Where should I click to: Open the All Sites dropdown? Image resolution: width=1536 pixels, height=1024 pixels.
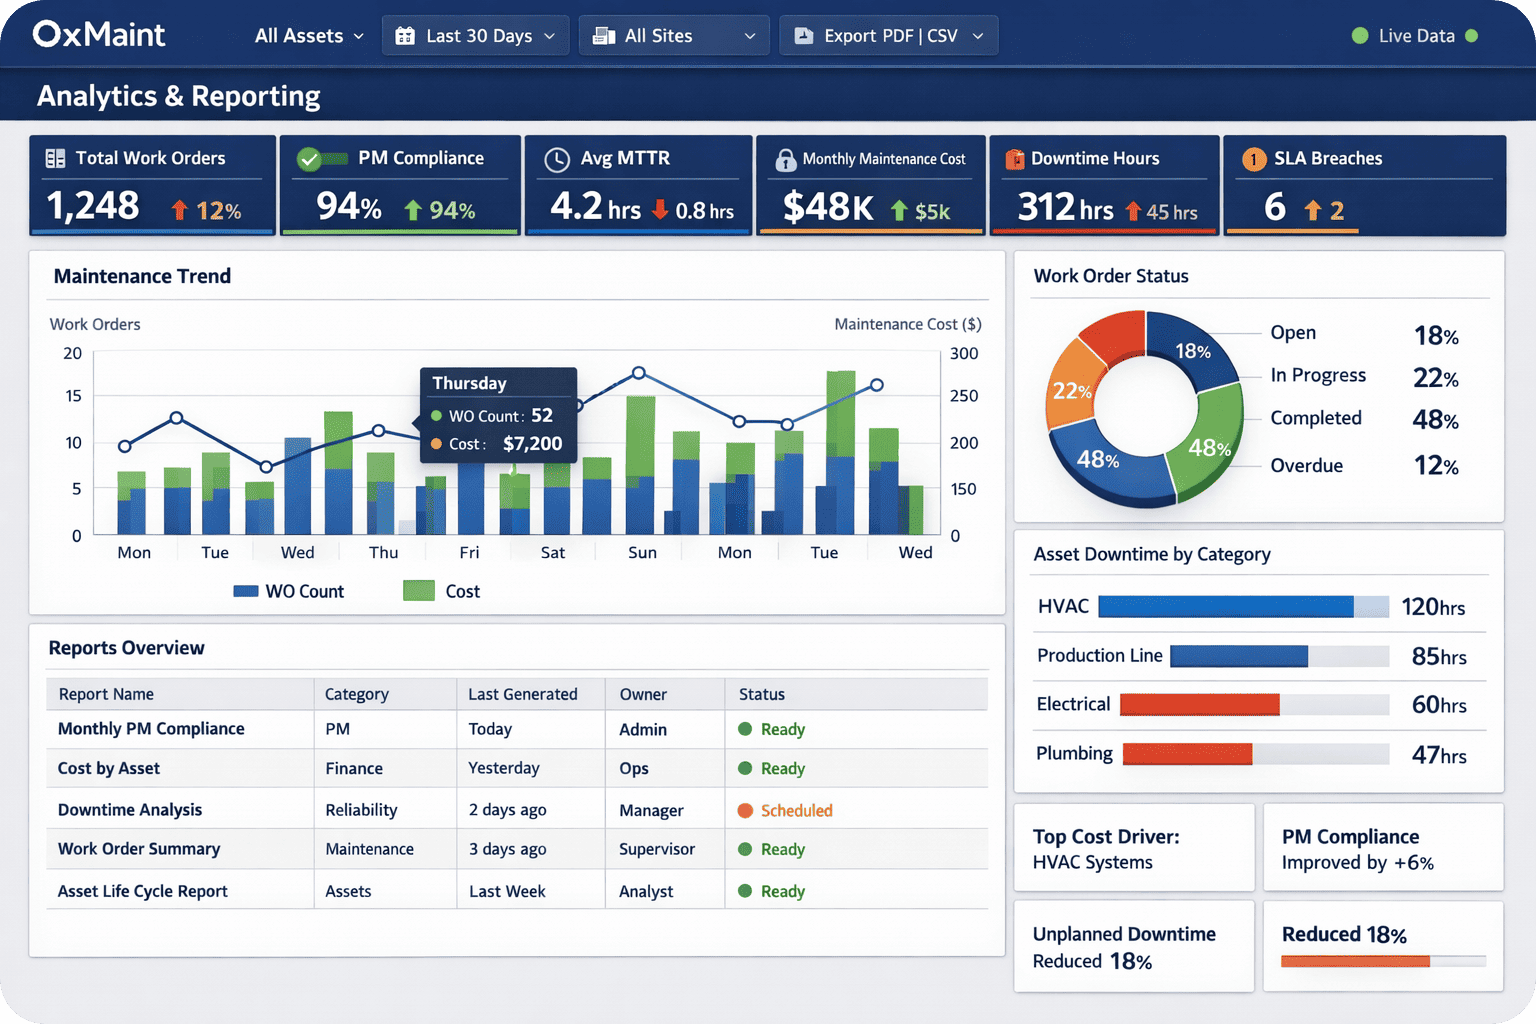tap(673, 35)
